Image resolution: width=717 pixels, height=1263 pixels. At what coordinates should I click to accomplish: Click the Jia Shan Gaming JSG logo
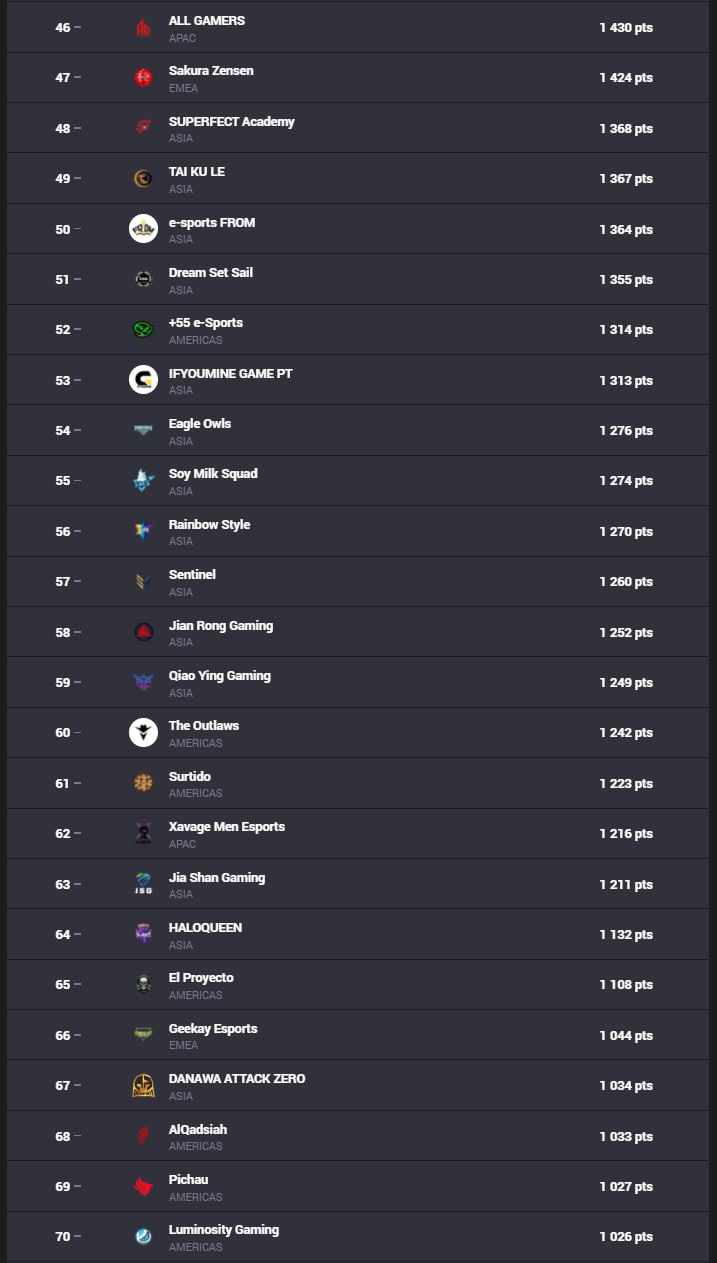(x=143, y=884)
